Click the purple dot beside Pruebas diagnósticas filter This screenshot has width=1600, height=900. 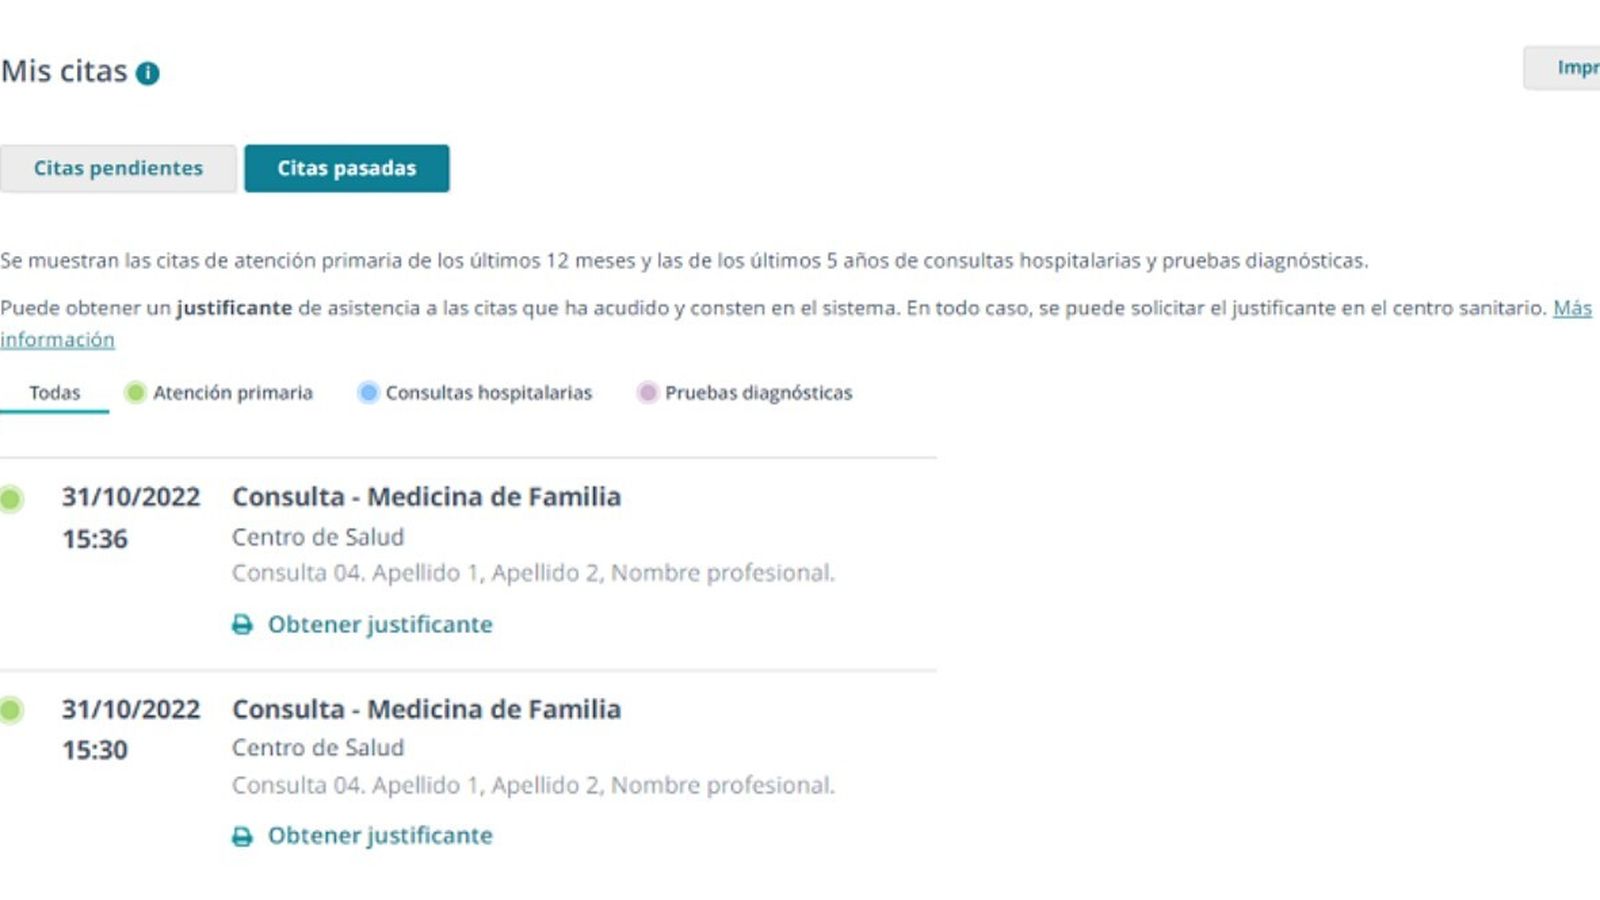pyautogui.click(x=648, y=393)
